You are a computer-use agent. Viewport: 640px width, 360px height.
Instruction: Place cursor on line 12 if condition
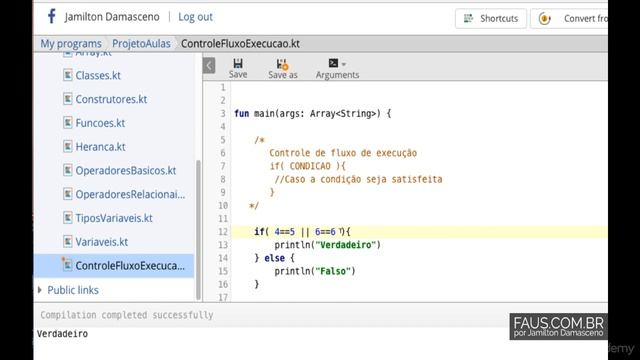click(x=302, y=232)
